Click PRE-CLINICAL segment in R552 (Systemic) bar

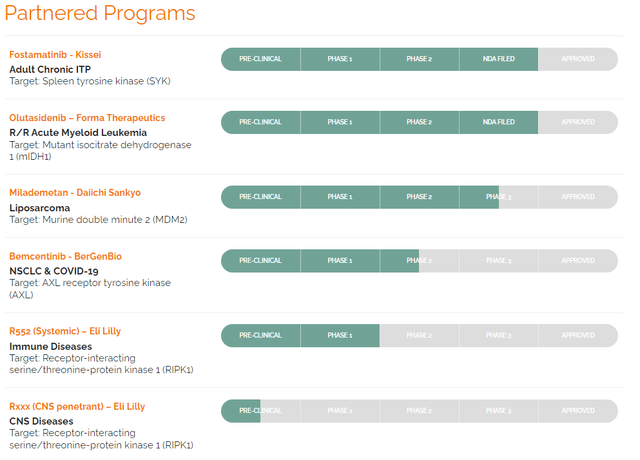coord(261,336)
